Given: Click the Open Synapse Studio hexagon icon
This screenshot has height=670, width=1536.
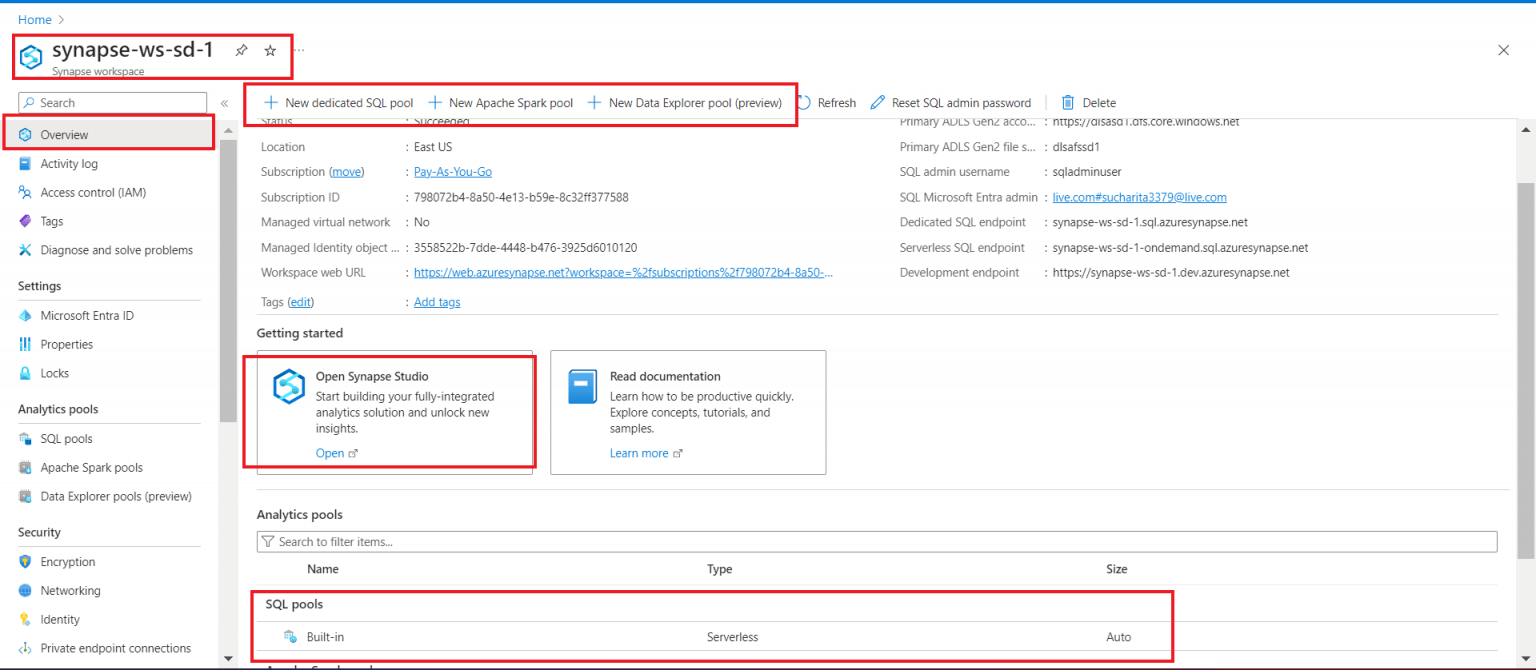Looking at the screenshot, I should tap(289, 386).
